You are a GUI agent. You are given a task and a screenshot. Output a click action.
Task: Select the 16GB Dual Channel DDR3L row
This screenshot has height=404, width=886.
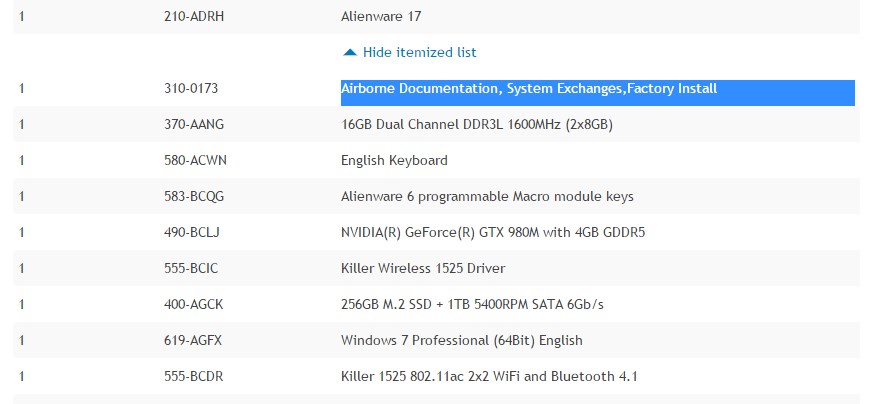pos(436,124)
